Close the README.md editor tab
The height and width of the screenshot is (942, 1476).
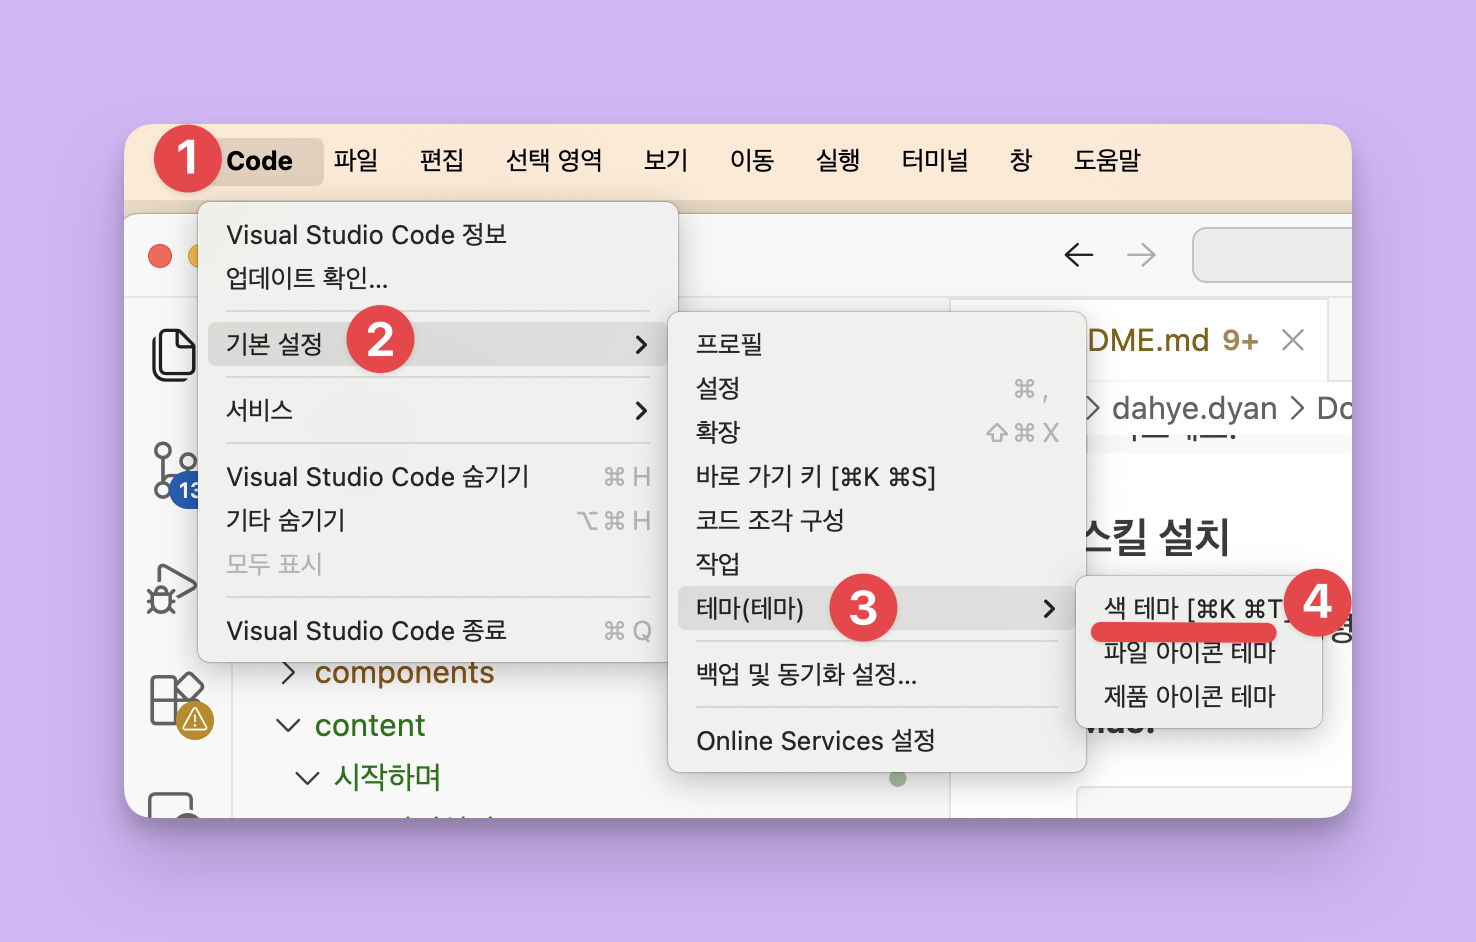[x=1293, y=340]
